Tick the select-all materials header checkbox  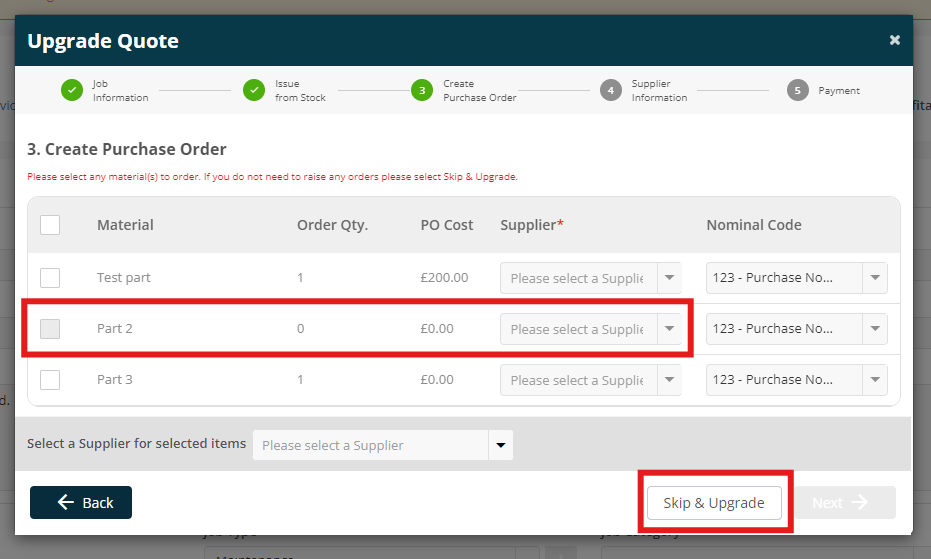pyautogui.click(x=50, y=225)
